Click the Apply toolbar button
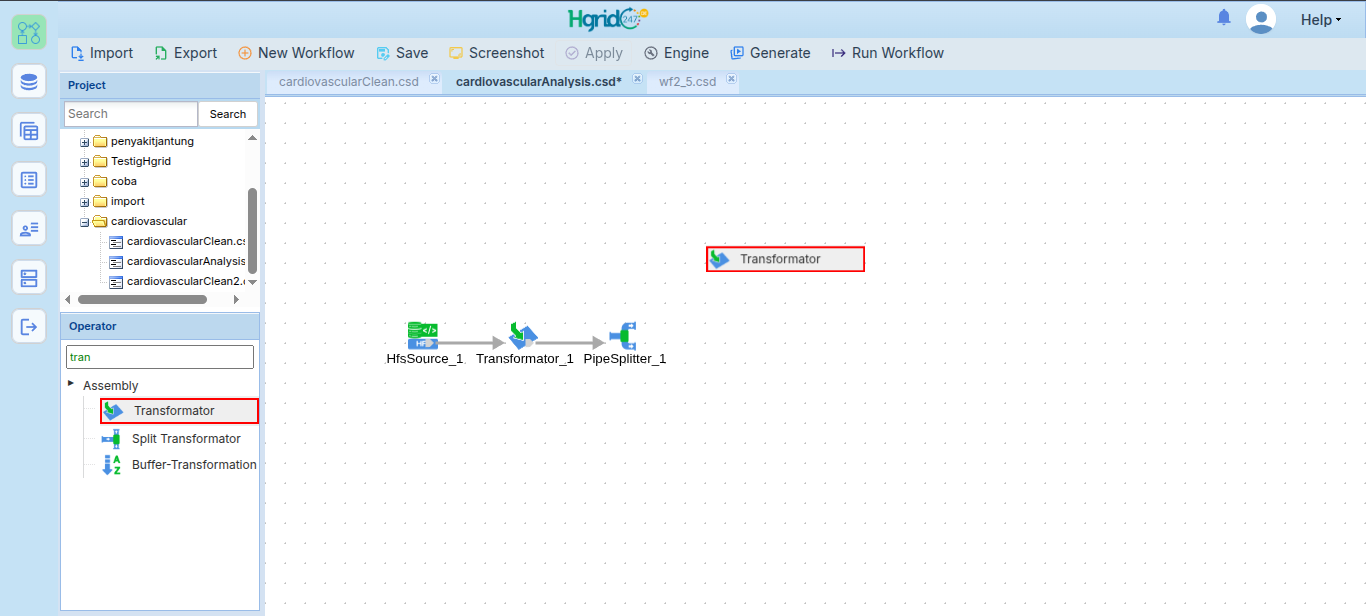Image resolution: width=1366 pixels, height=616 pixels. pos(594,53)
